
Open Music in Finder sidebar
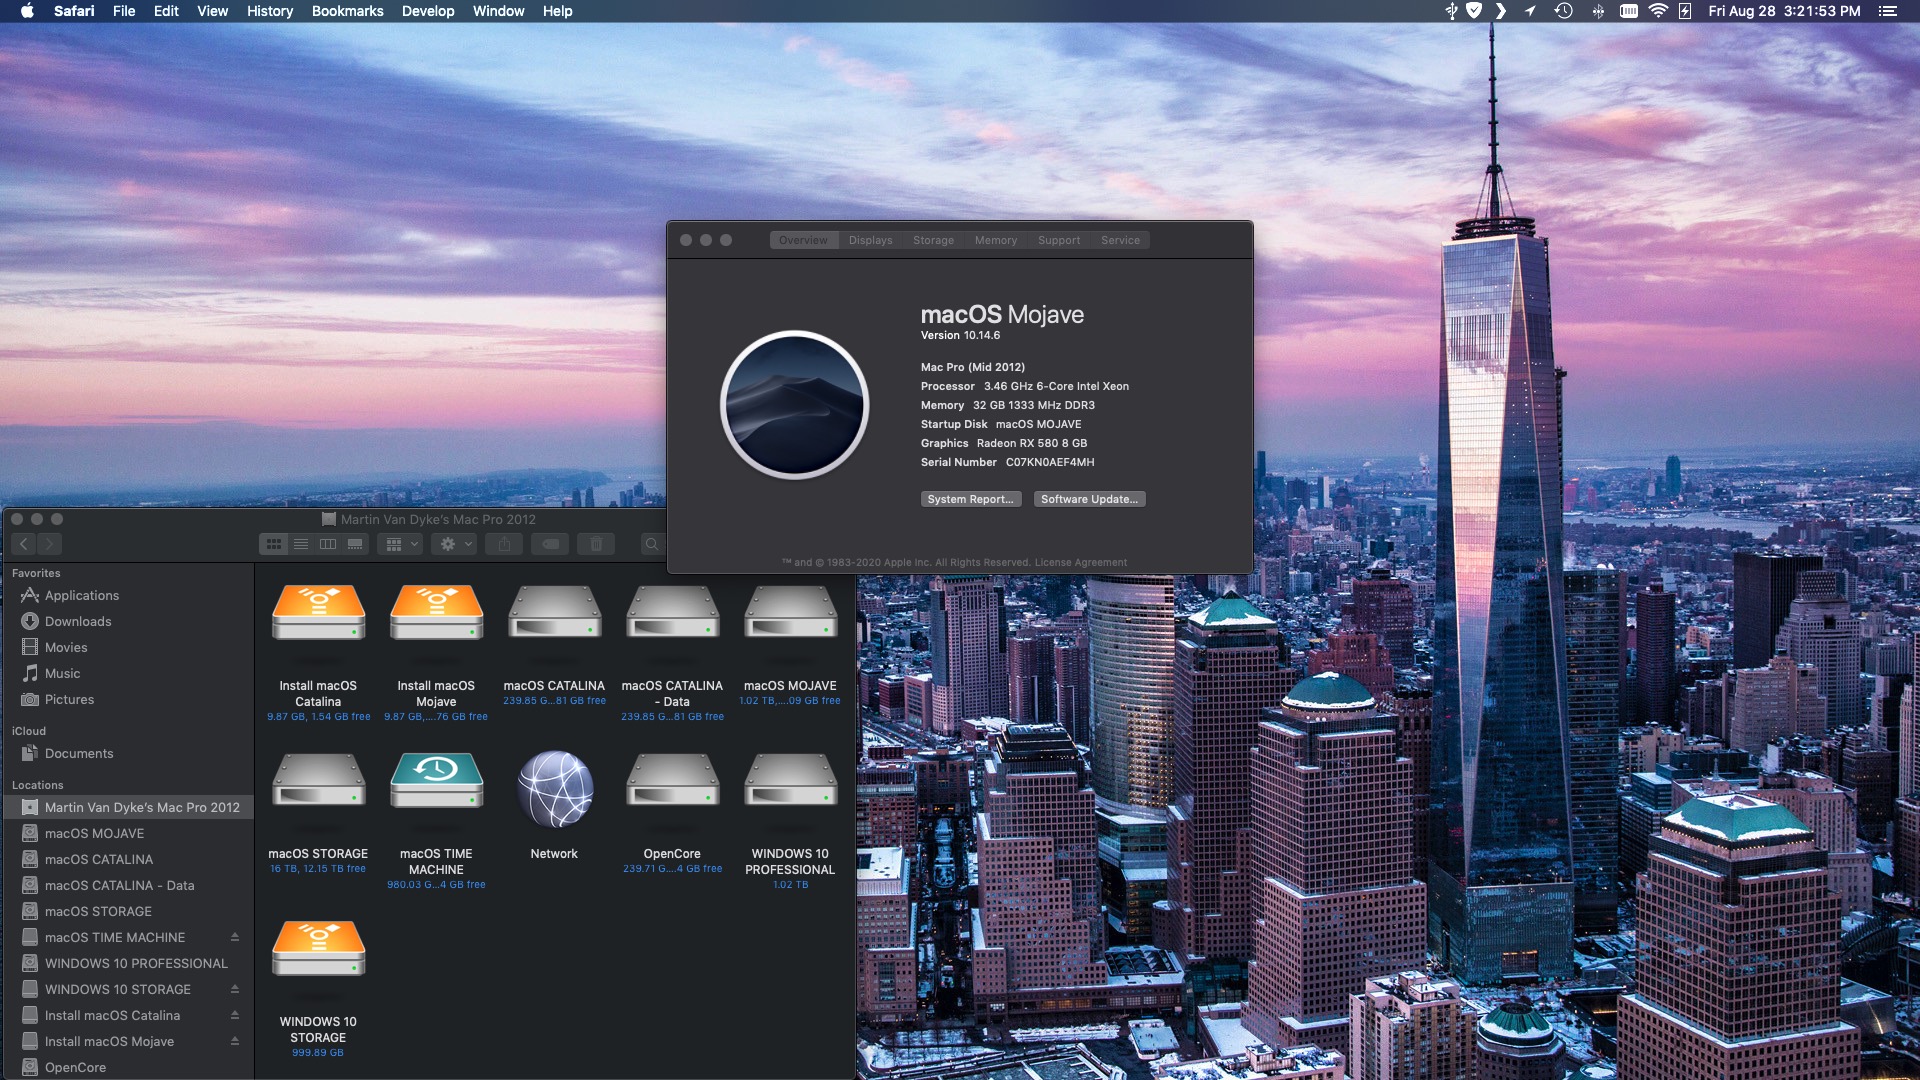click(128, 673)
